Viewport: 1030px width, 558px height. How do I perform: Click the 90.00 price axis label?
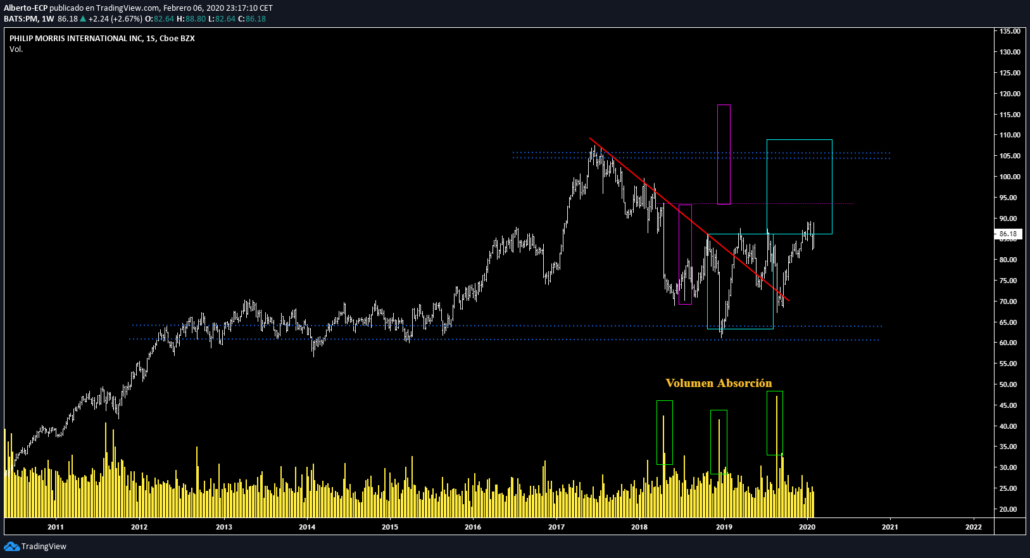click(x=1010, y=219)
